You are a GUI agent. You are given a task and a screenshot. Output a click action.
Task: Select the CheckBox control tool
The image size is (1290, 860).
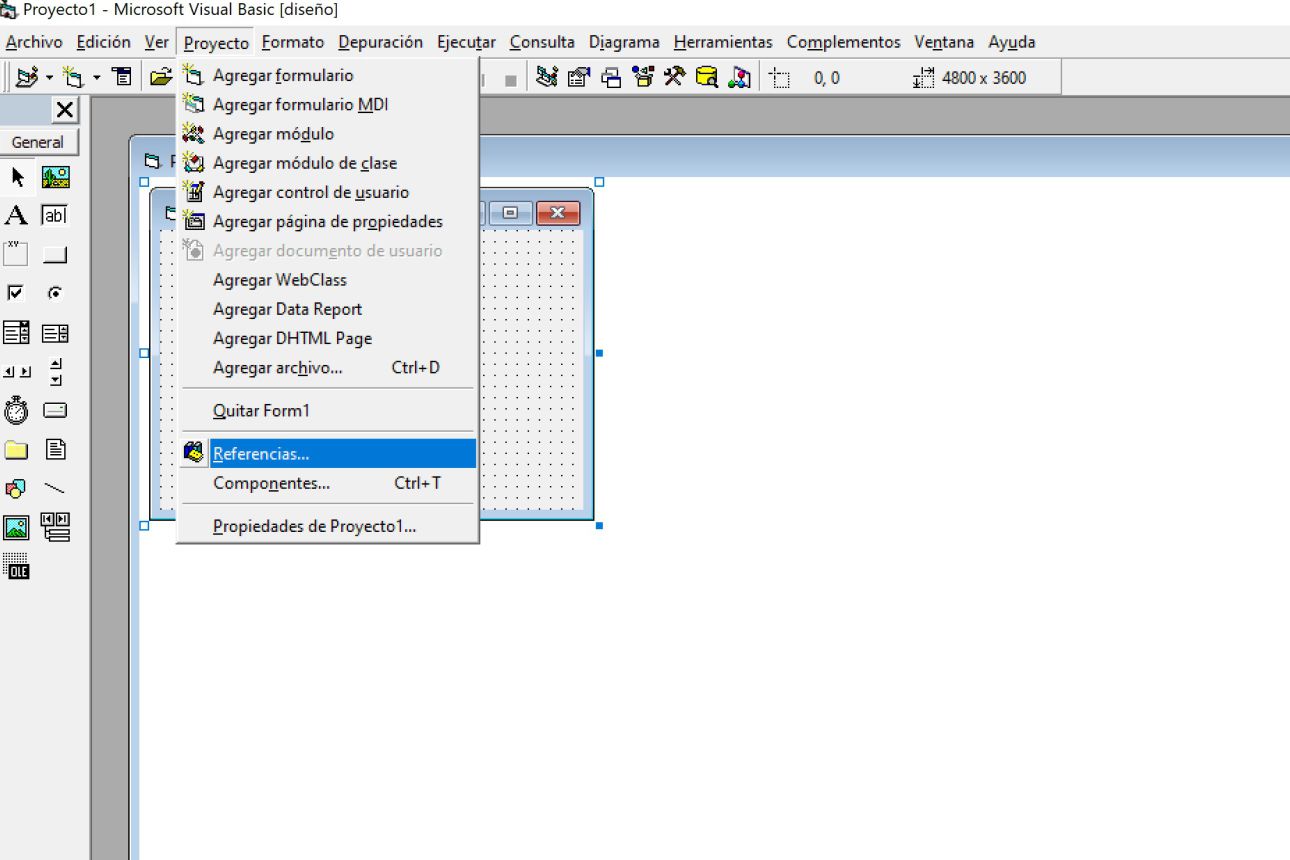[17, 293]
